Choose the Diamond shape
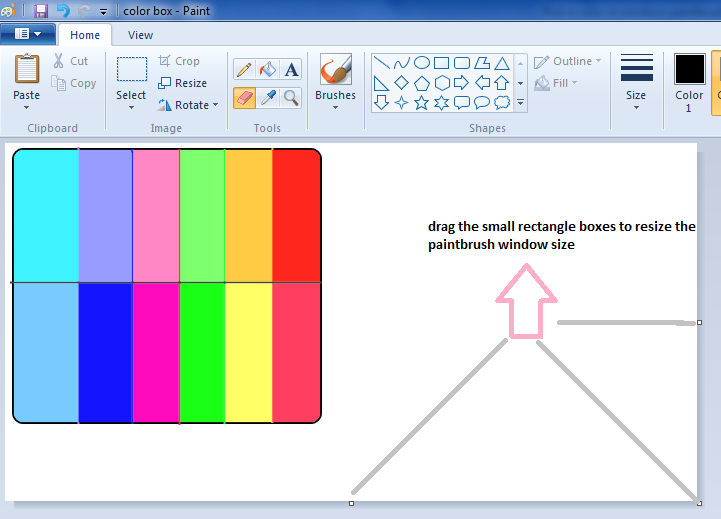 (401, 83)
